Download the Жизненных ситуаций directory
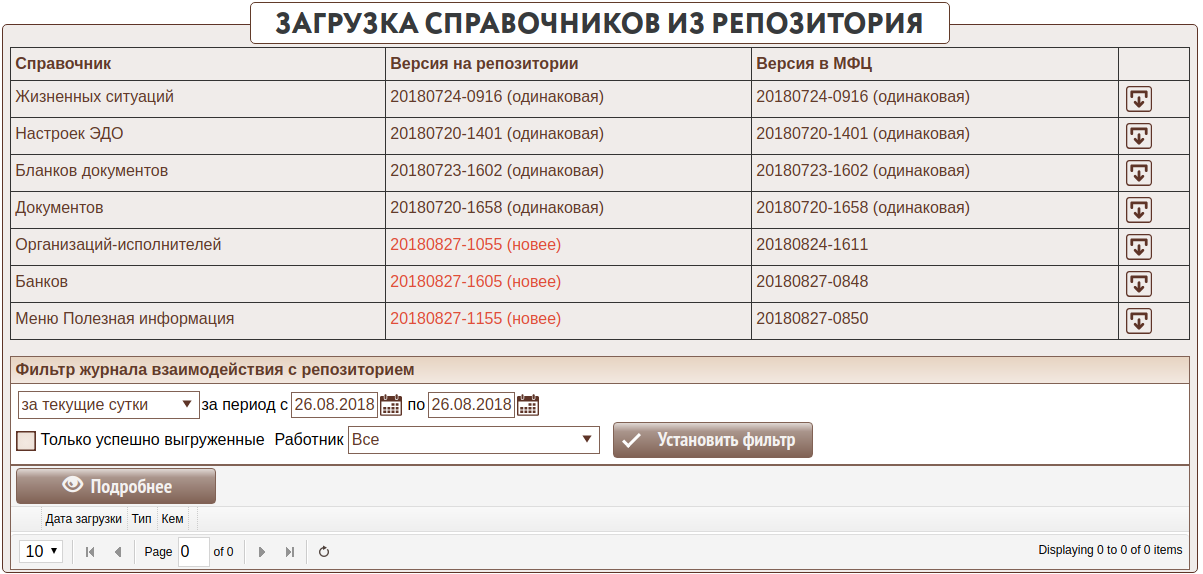The height and width of the screenshot is (574, 1203). 1139,99
